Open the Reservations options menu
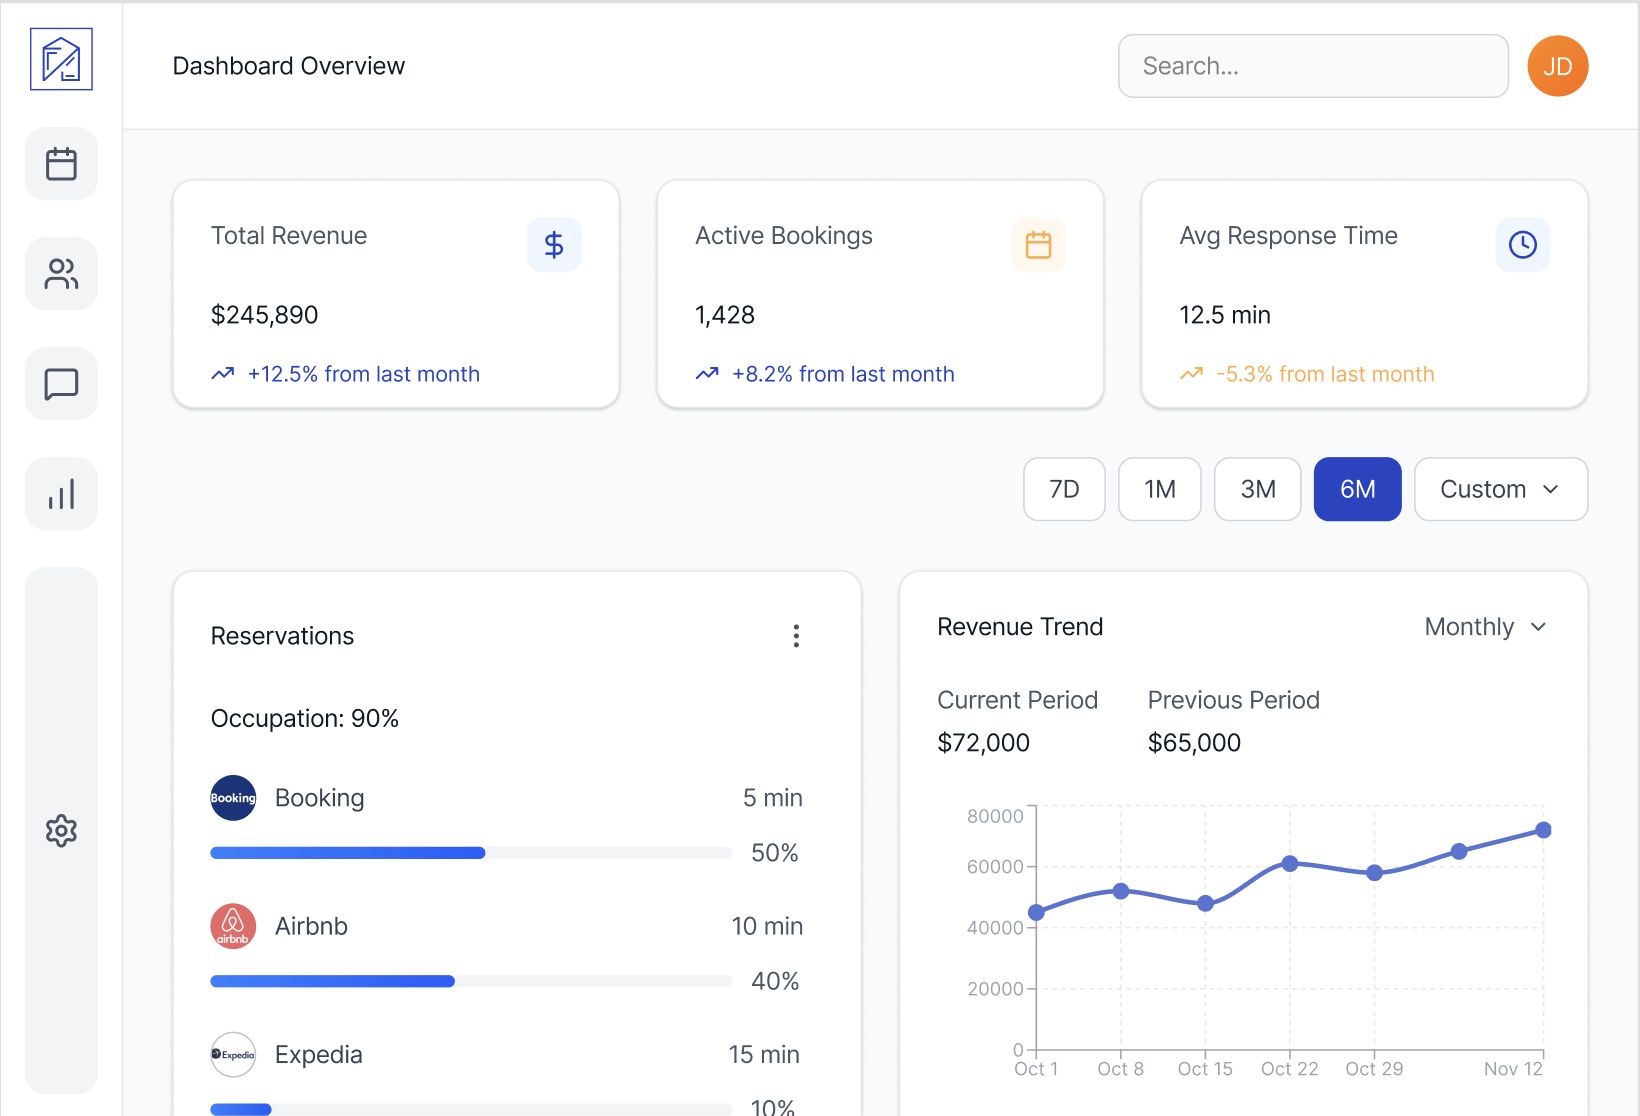The height and width of the screenshot is (1116, 1640). point(796,636)
